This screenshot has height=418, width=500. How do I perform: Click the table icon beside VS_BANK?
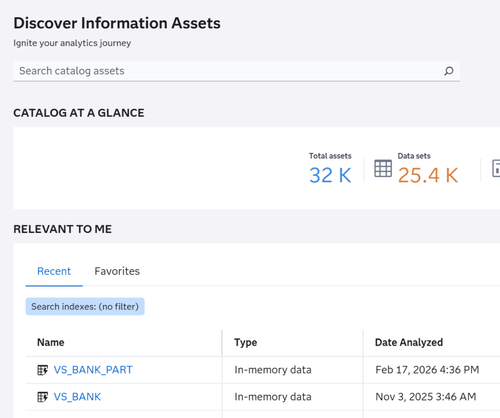point(42,397)
